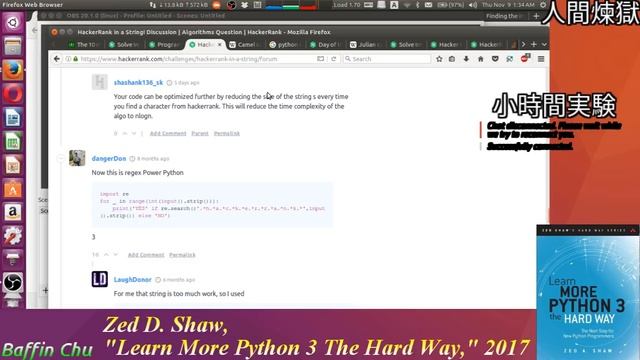
Task: Open Amazon launcher in the dock
Action: click(13, 213)
